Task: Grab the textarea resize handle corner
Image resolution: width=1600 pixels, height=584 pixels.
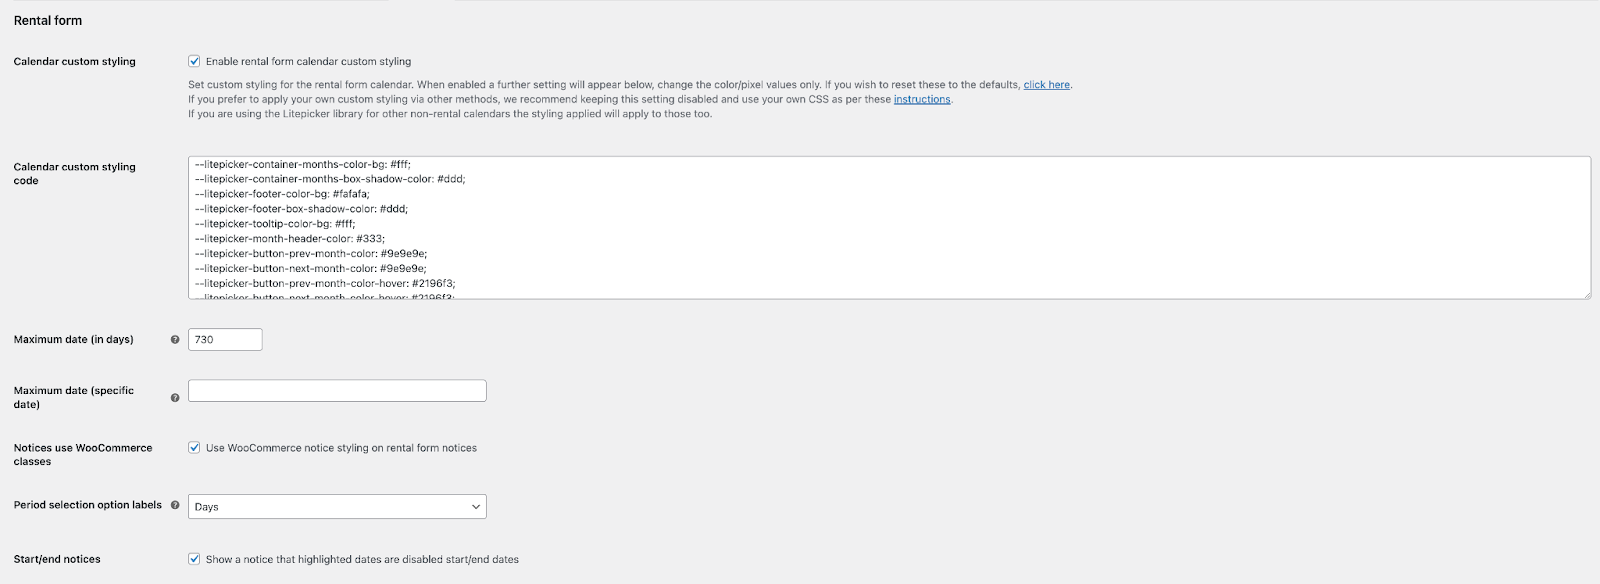Action: coord(1586,294)
